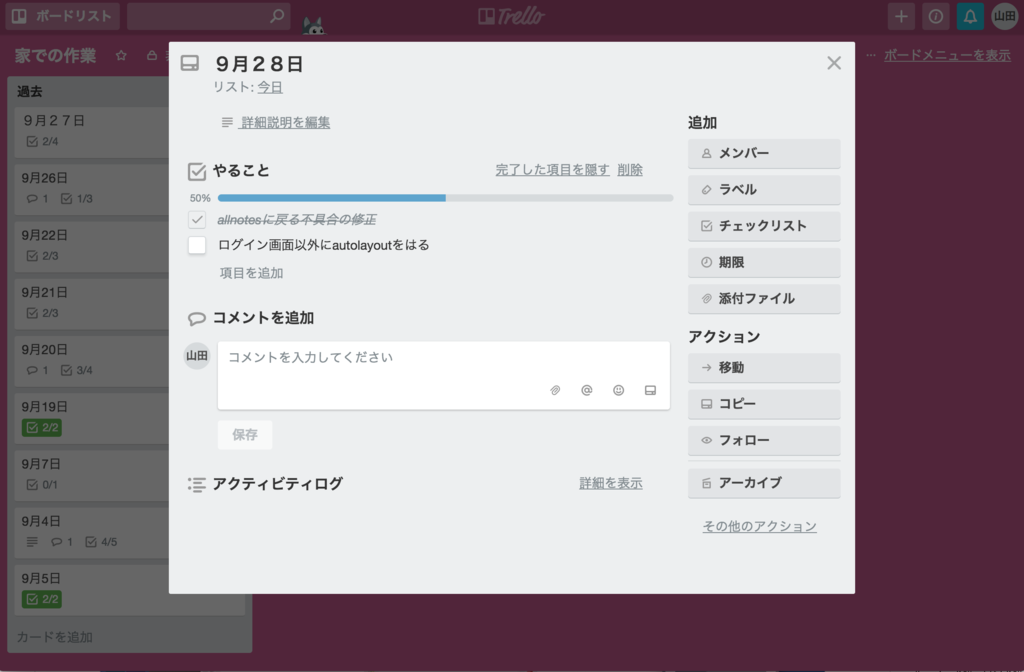Open the emoji picker in comment box
The height and width of the screenshot is (672, 1024).
[x=618, y=391]
